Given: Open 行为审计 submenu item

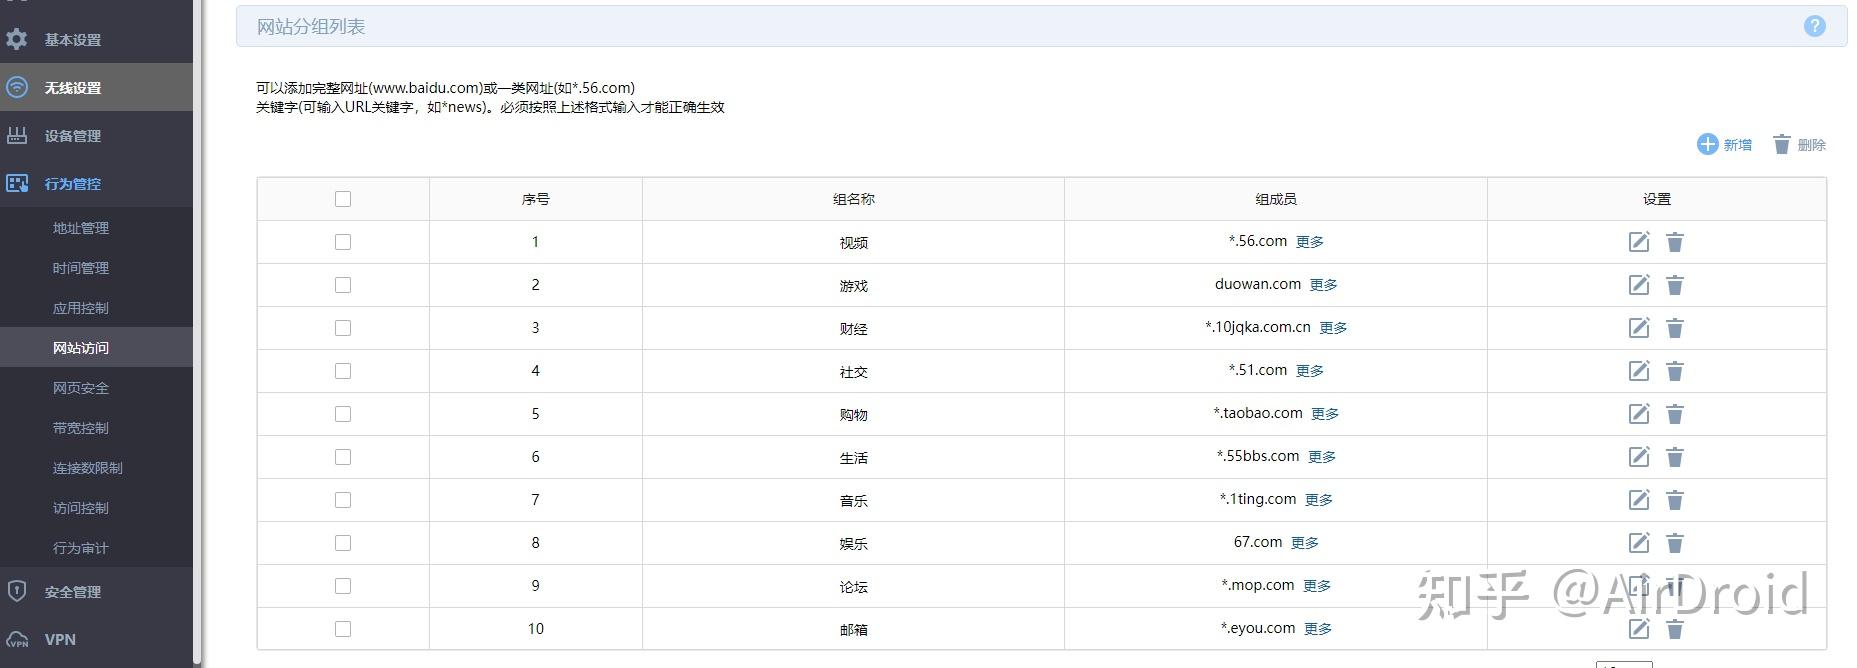Looking at the screenshot, I should pos(81,548).
